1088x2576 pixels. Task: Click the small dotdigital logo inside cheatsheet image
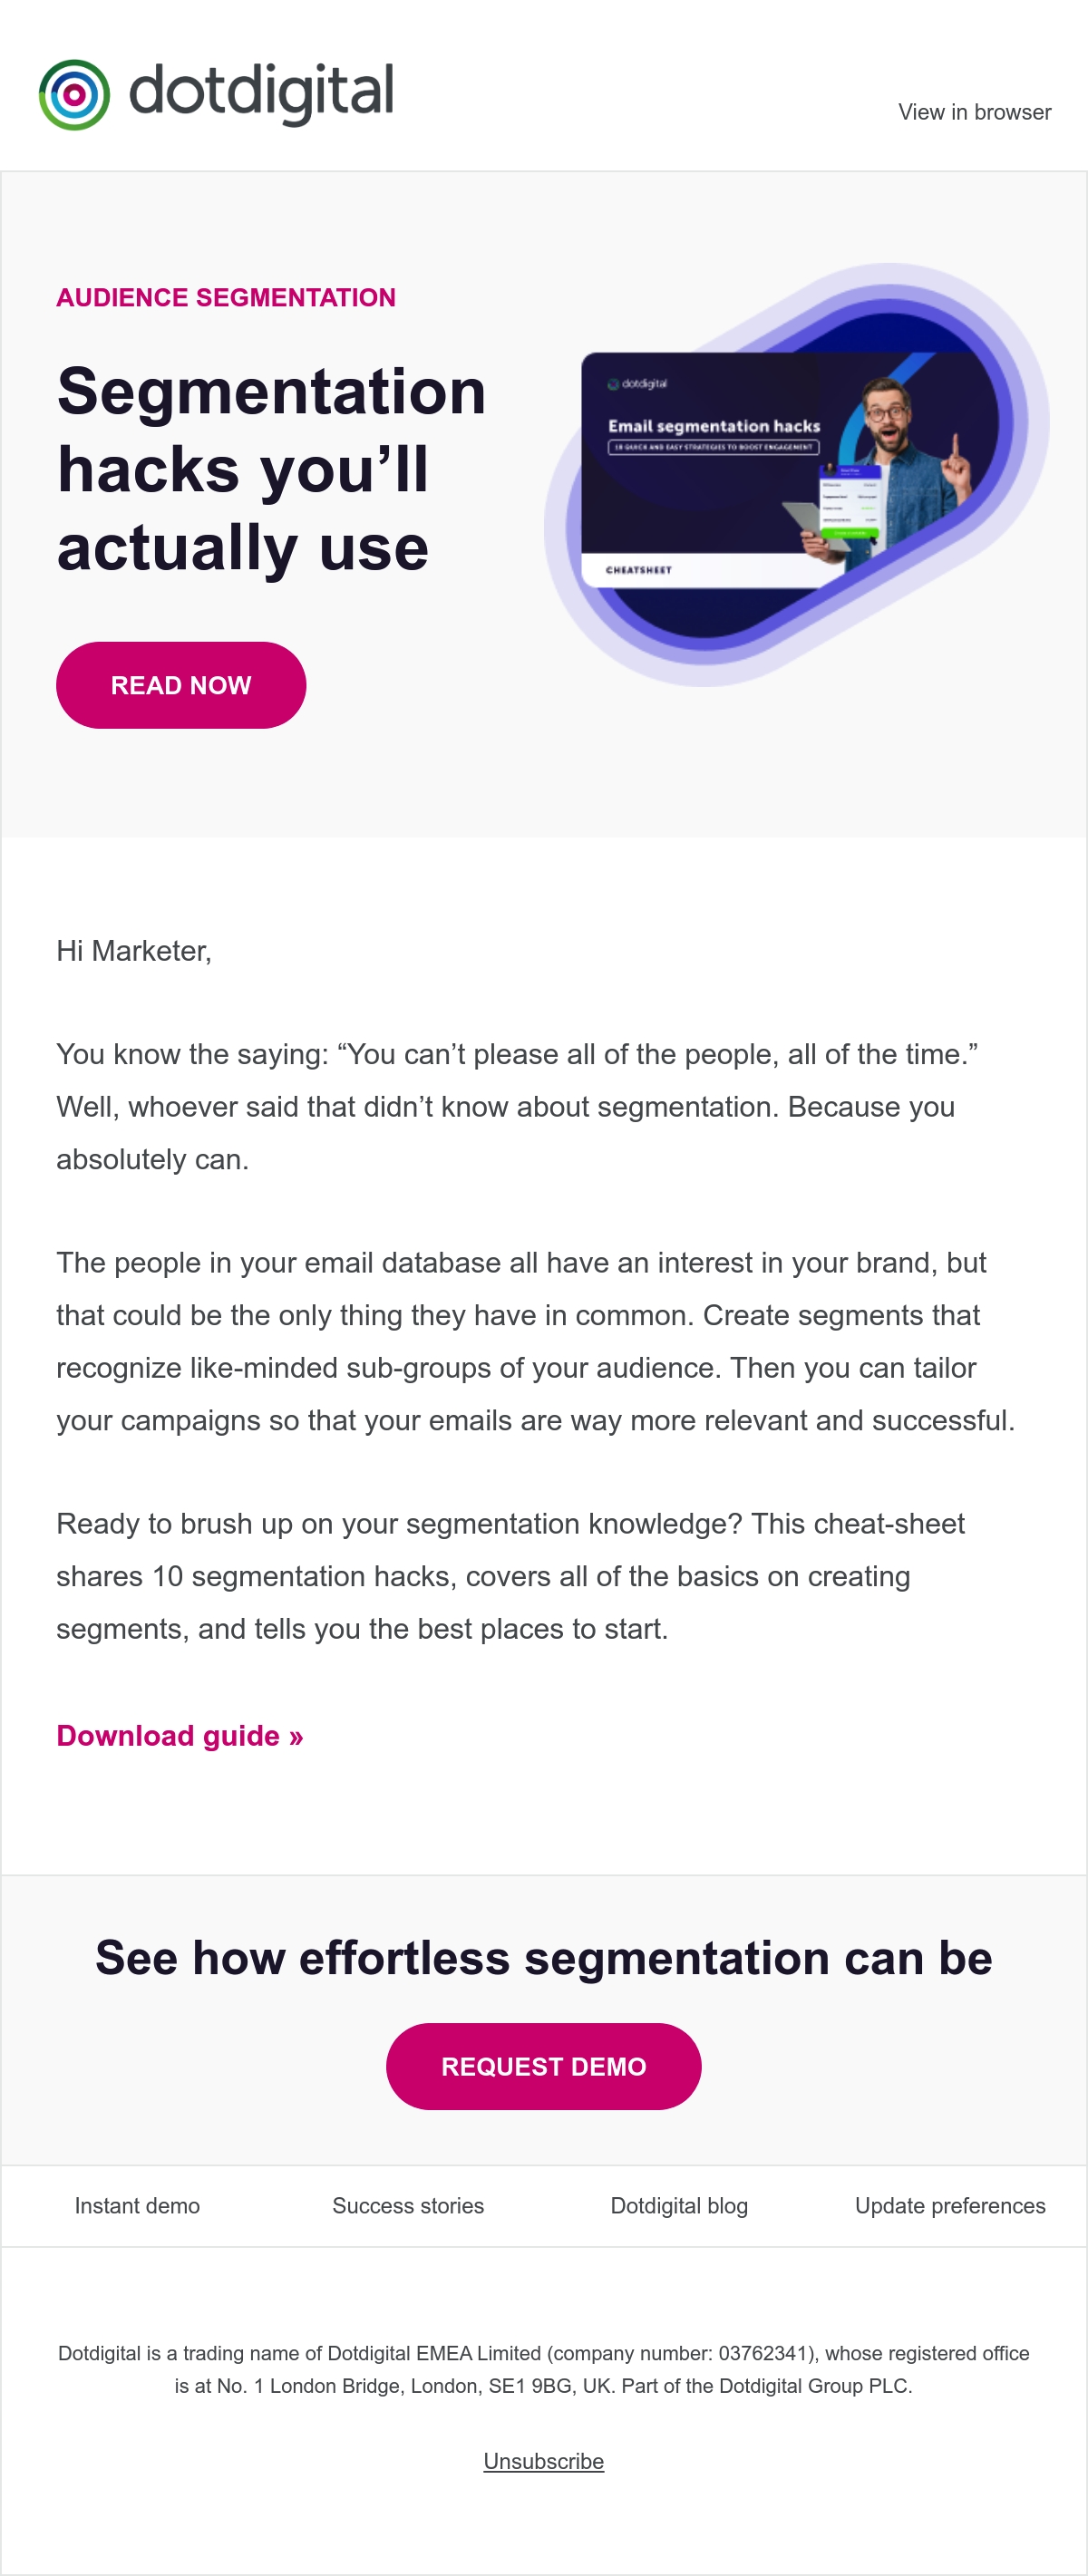point(637,384)
